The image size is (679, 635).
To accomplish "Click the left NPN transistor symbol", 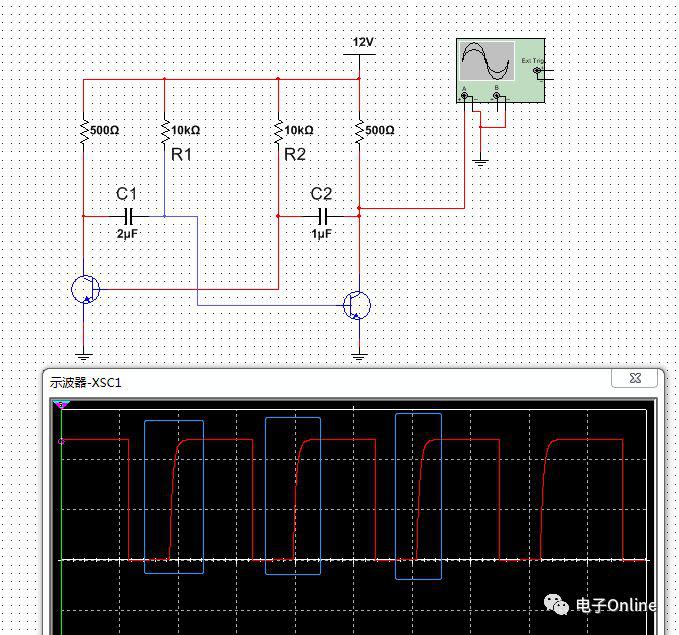I will [86, 290].
